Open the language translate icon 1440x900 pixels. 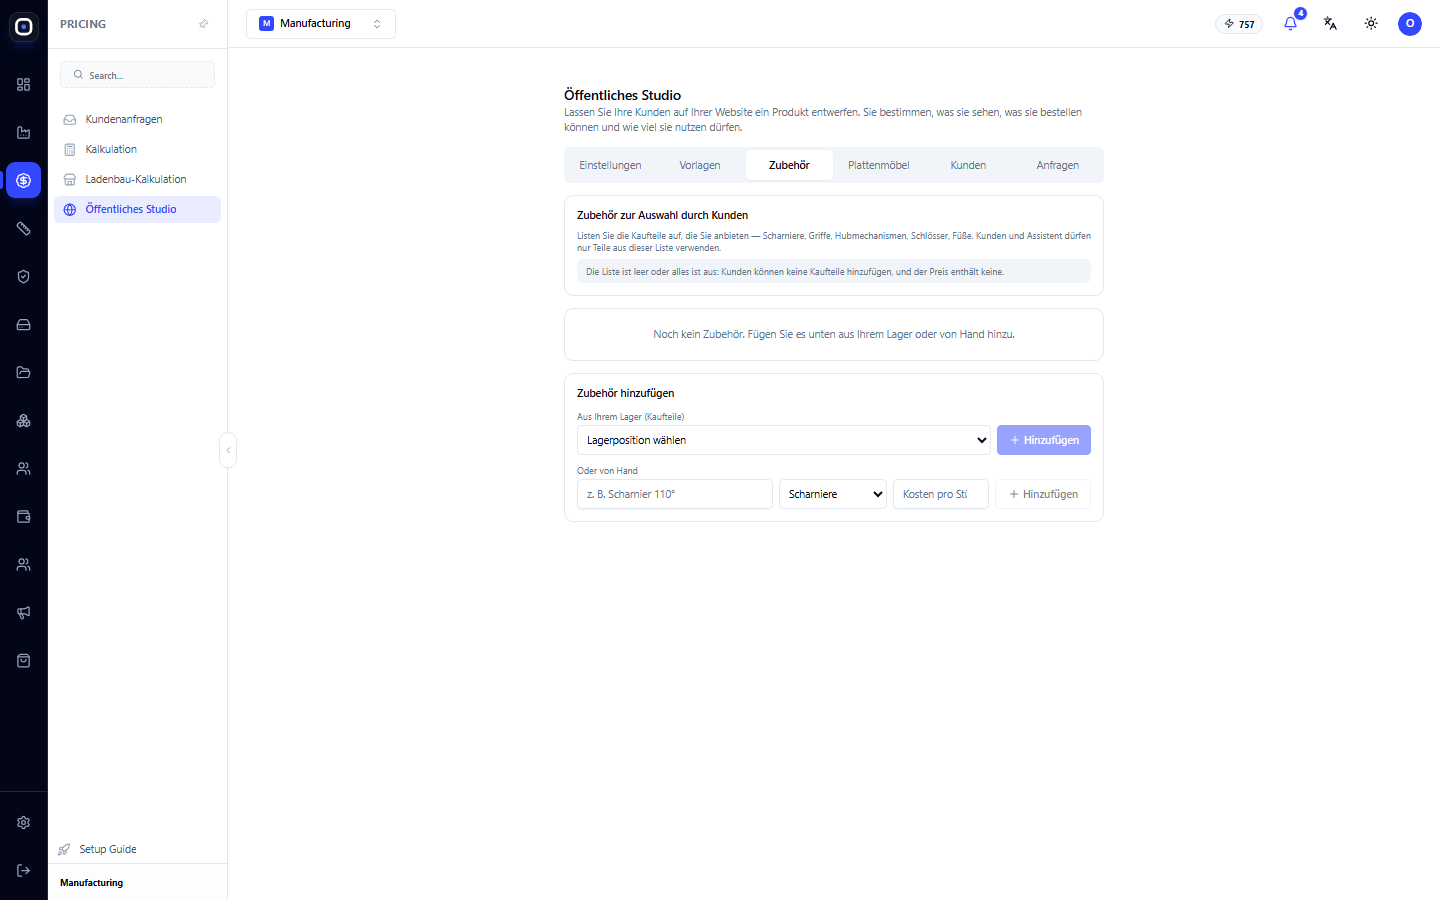click(1331, 23)
